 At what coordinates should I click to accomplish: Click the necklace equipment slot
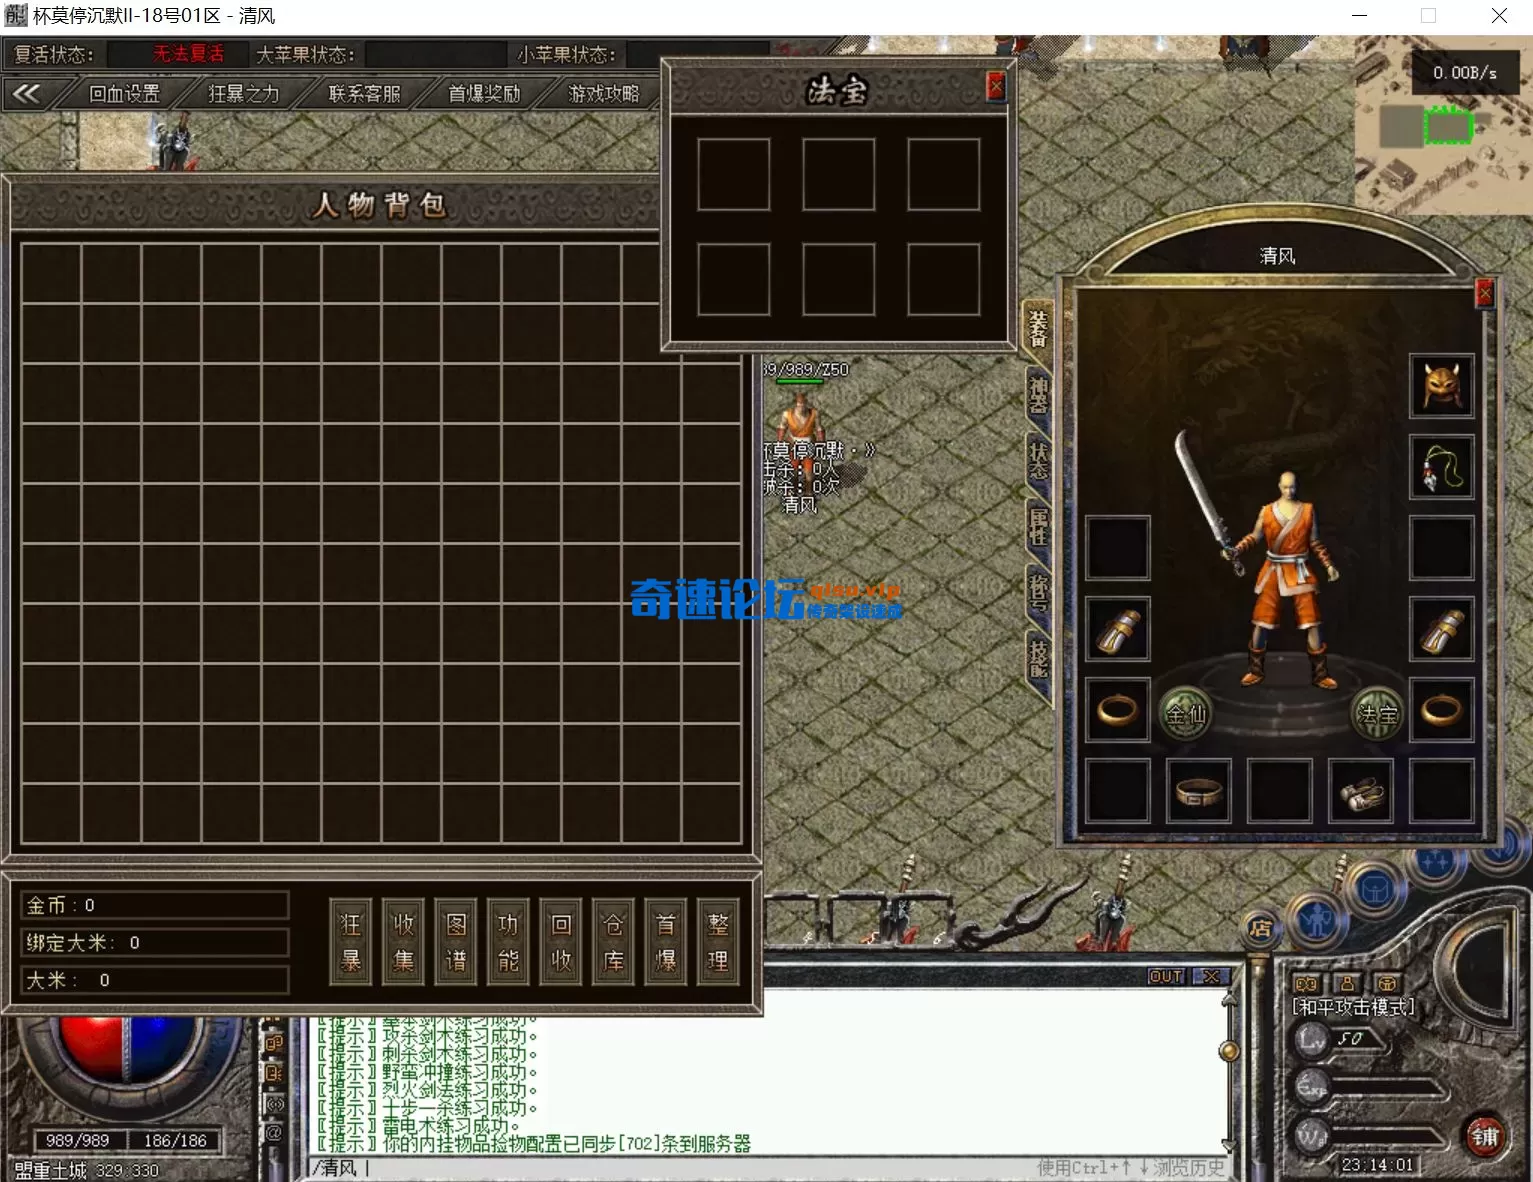[x=1441, y=467]
